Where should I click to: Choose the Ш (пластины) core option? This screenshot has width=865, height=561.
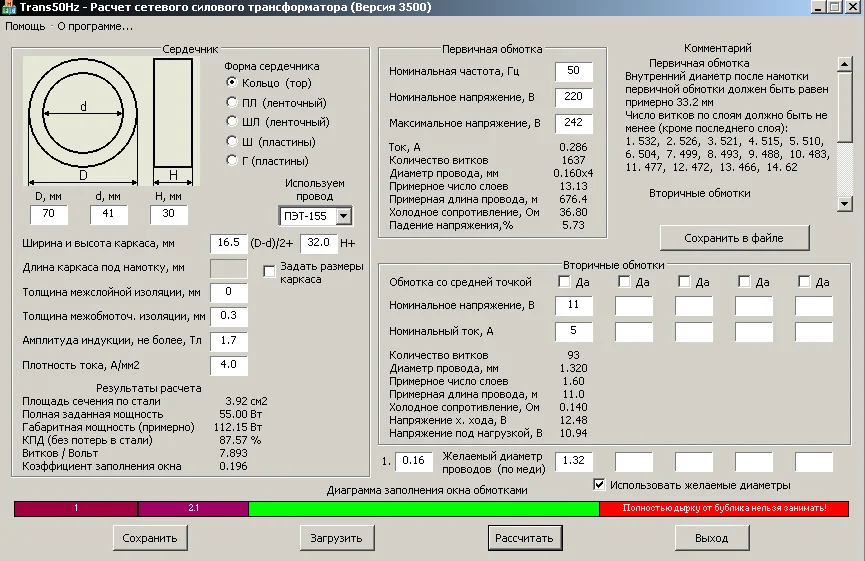(x=232, y=141)
